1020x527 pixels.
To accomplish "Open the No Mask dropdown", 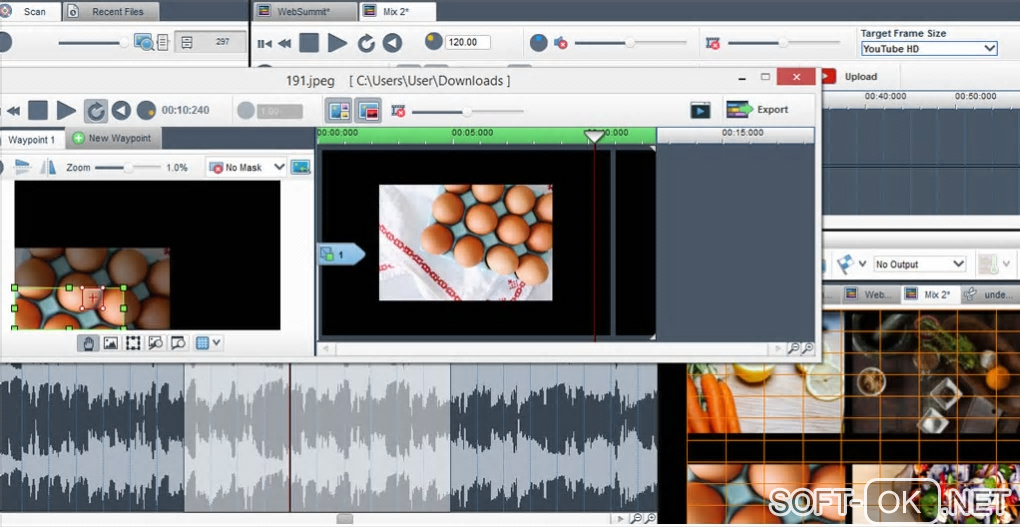I will pos(247,167).
